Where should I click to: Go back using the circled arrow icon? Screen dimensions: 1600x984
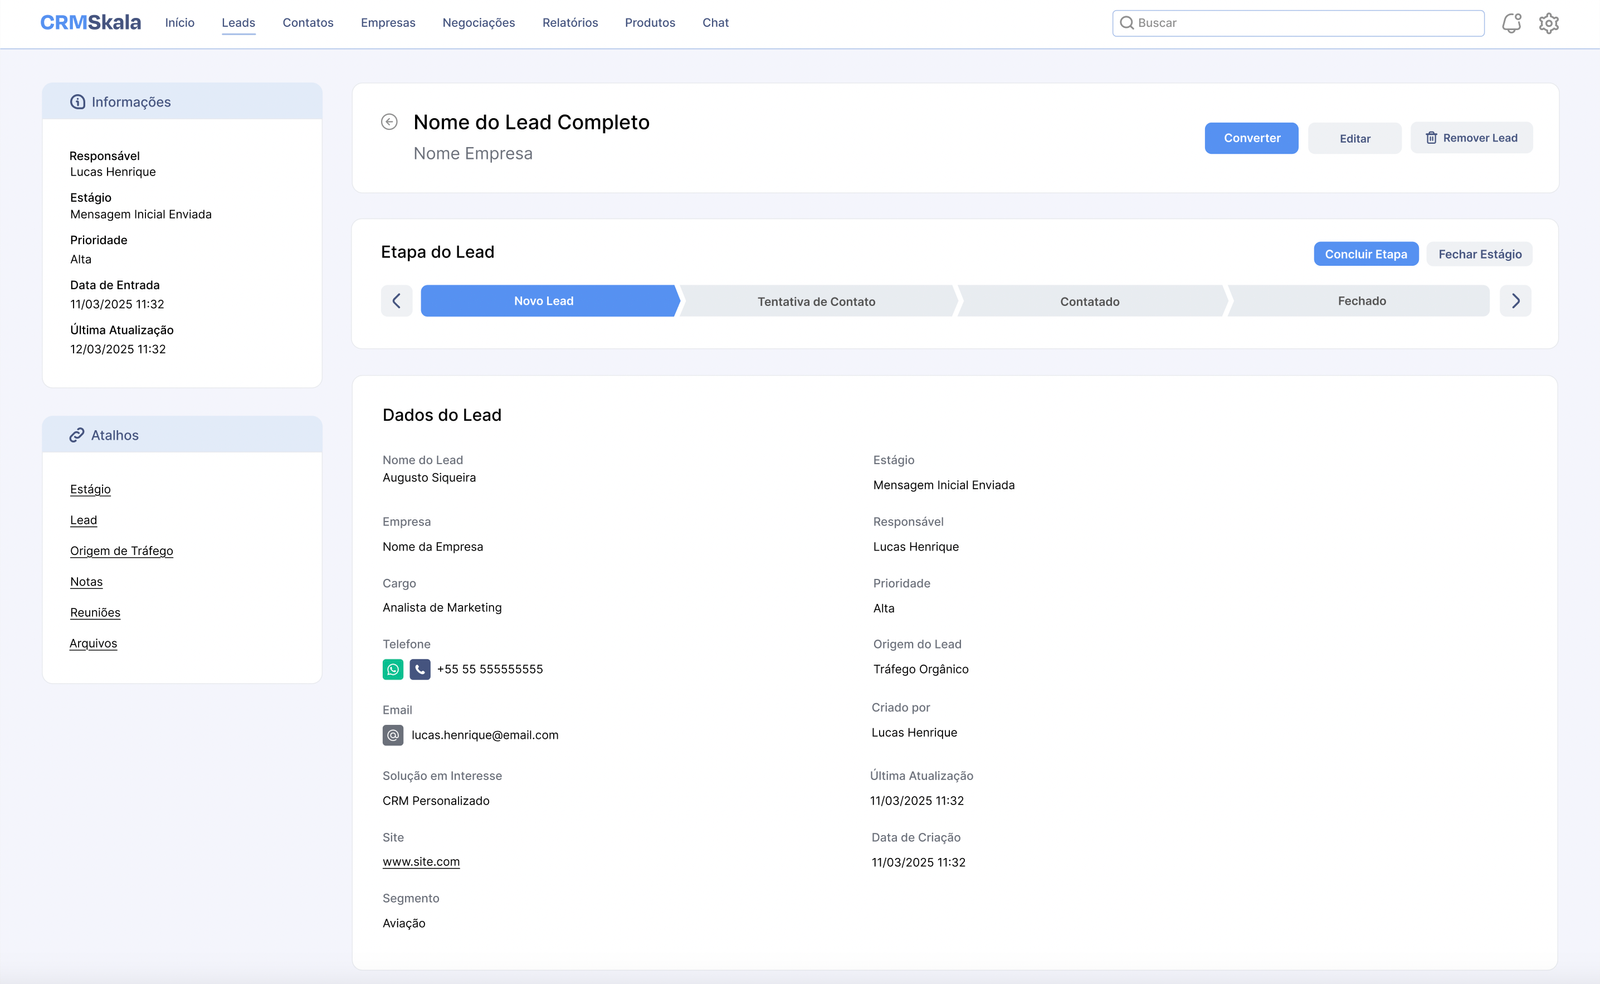click(390, 122)
